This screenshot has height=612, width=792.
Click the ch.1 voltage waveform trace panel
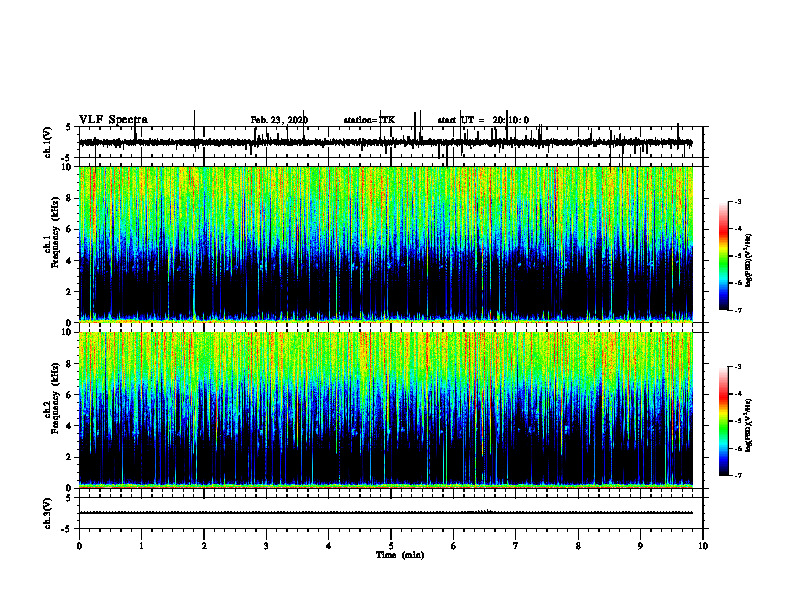[391, 142]
